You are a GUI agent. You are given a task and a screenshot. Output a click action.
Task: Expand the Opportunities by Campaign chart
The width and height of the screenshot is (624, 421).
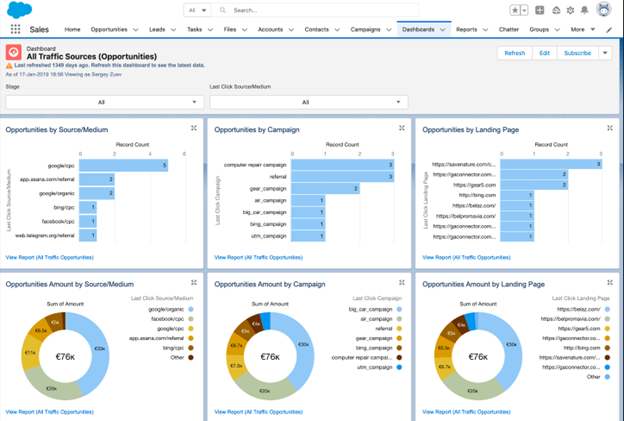[402, 128]
